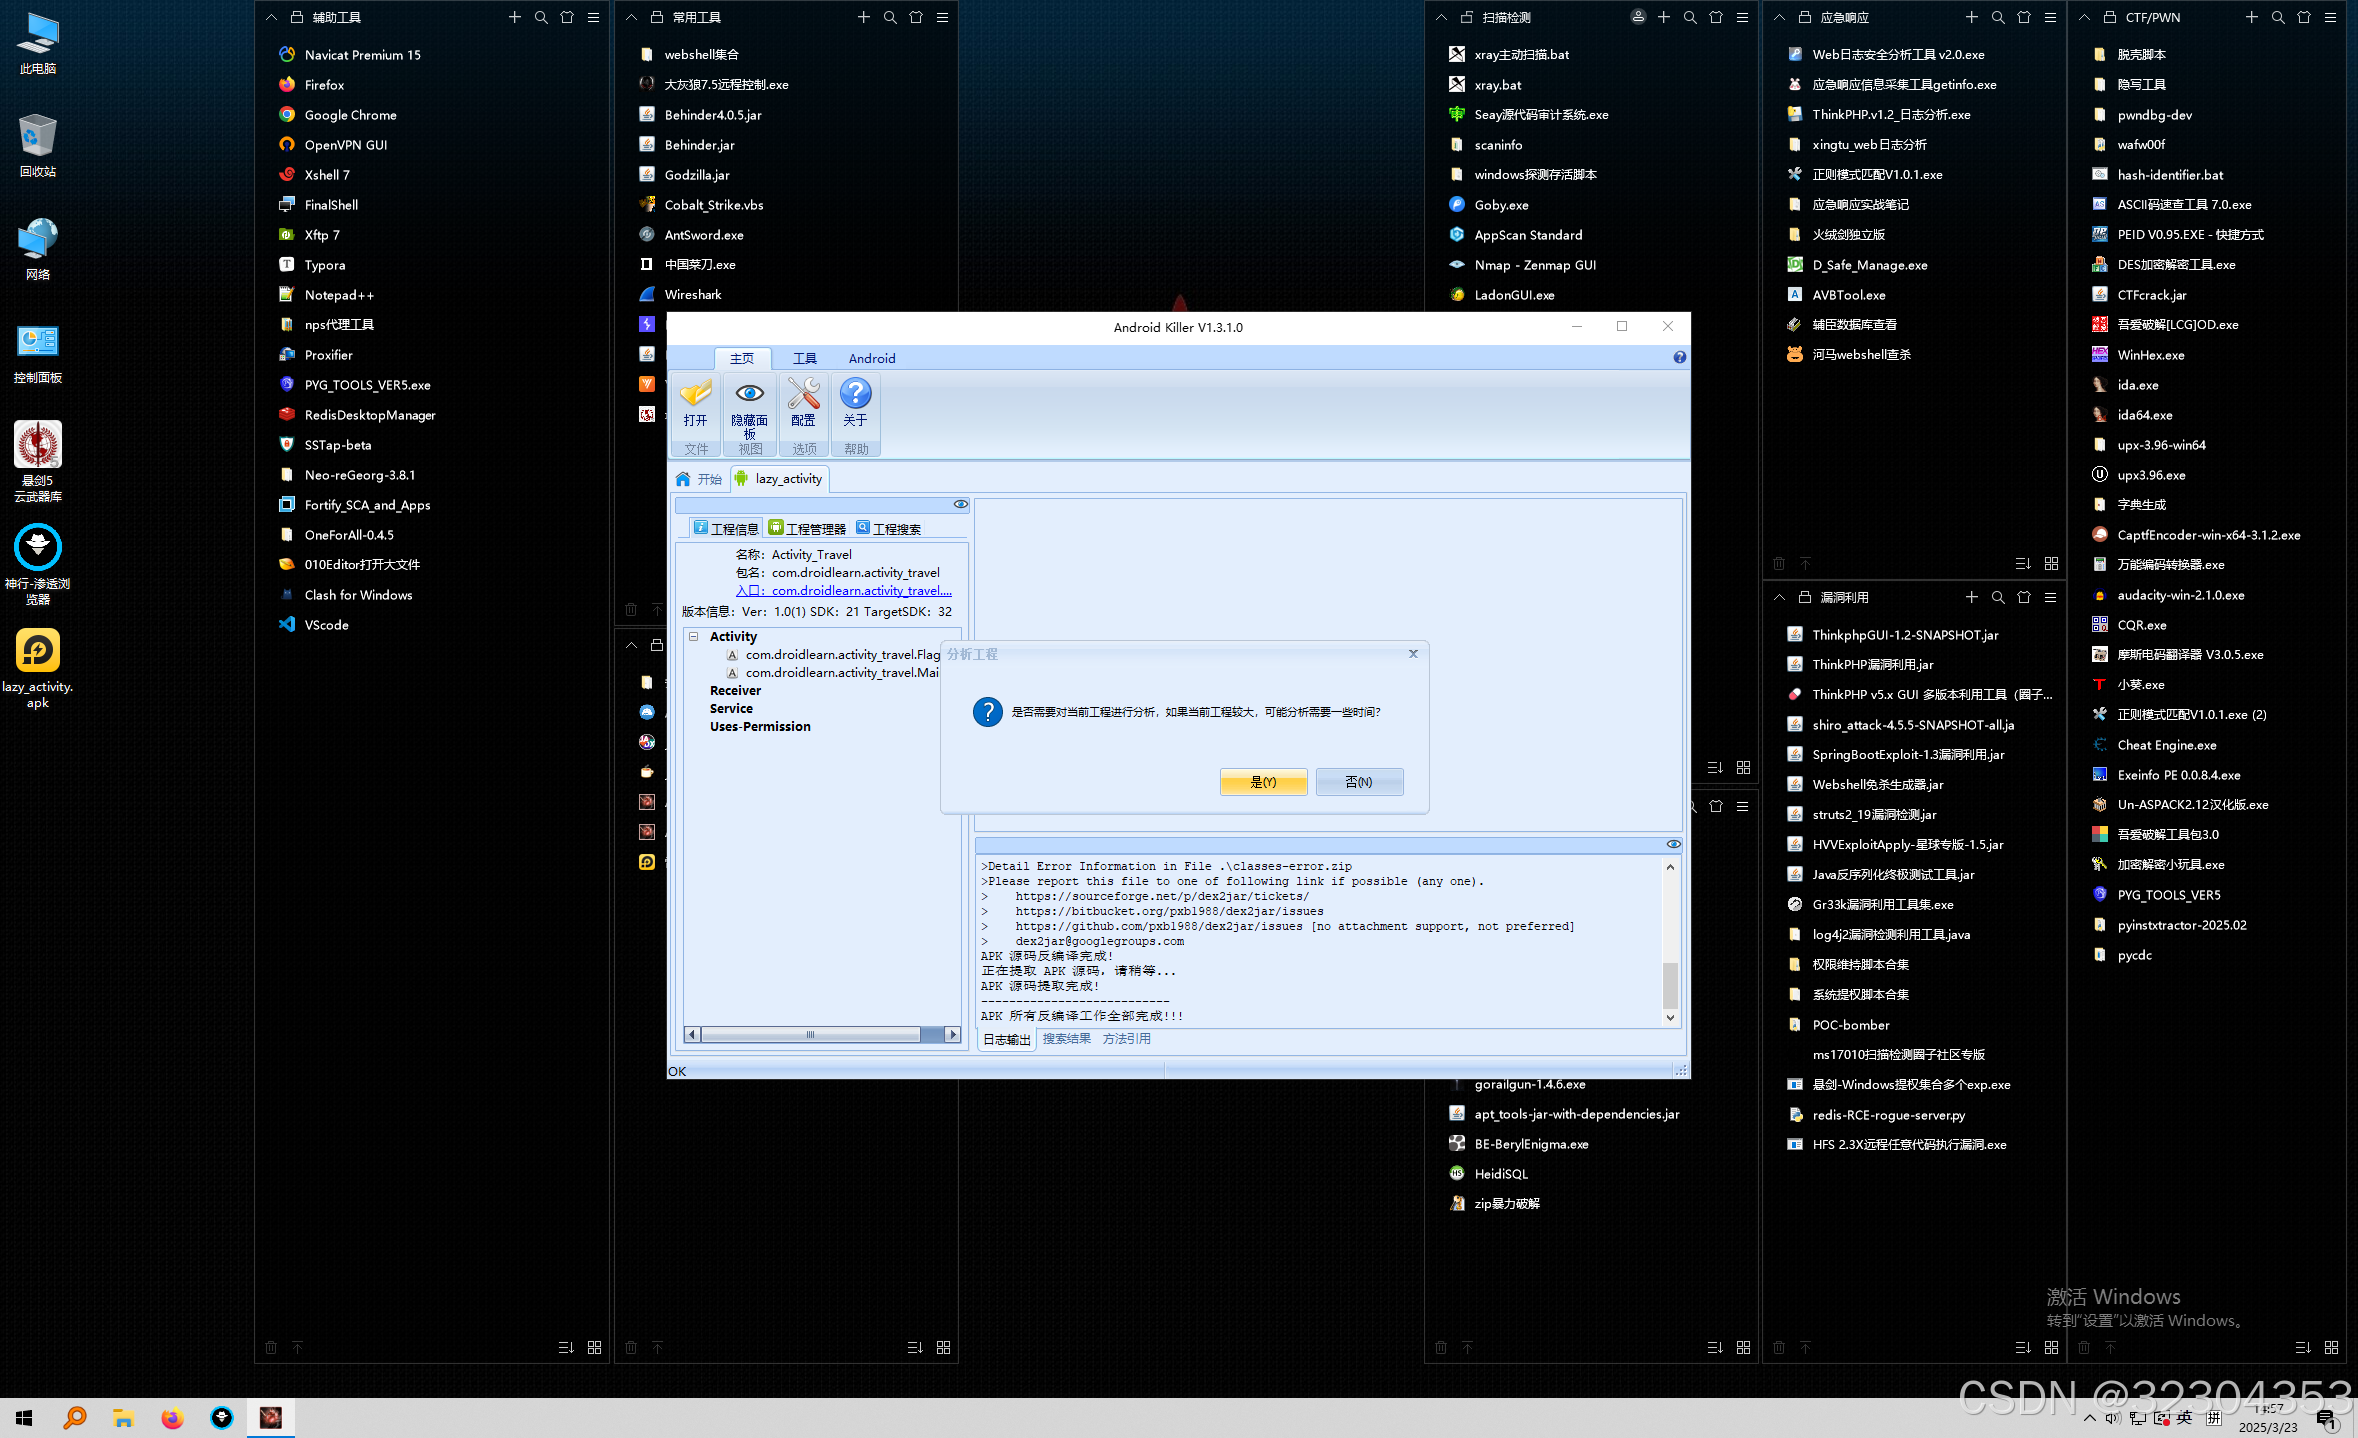This screenshot has width=2358, height=1438.
Task: Collapse the 辅助工具 panel chevron
Action: (x=271, y=18)
